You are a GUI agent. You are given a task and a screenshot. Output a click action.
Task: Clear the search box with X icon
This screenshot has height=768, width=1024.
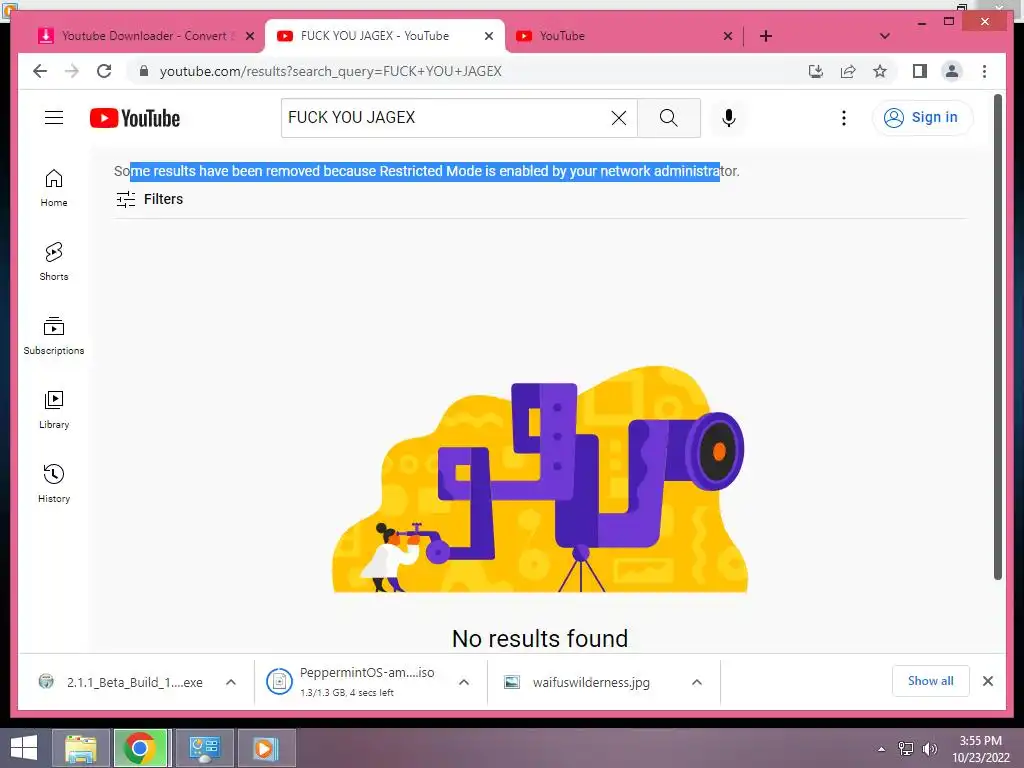618,118
